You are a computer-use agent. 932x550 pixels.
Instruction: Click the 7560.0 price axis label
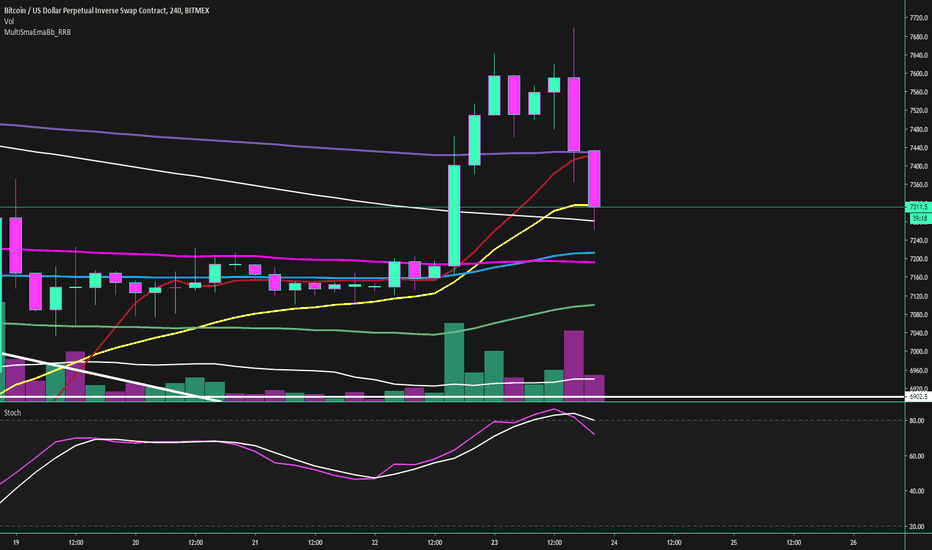pos(918,92)
